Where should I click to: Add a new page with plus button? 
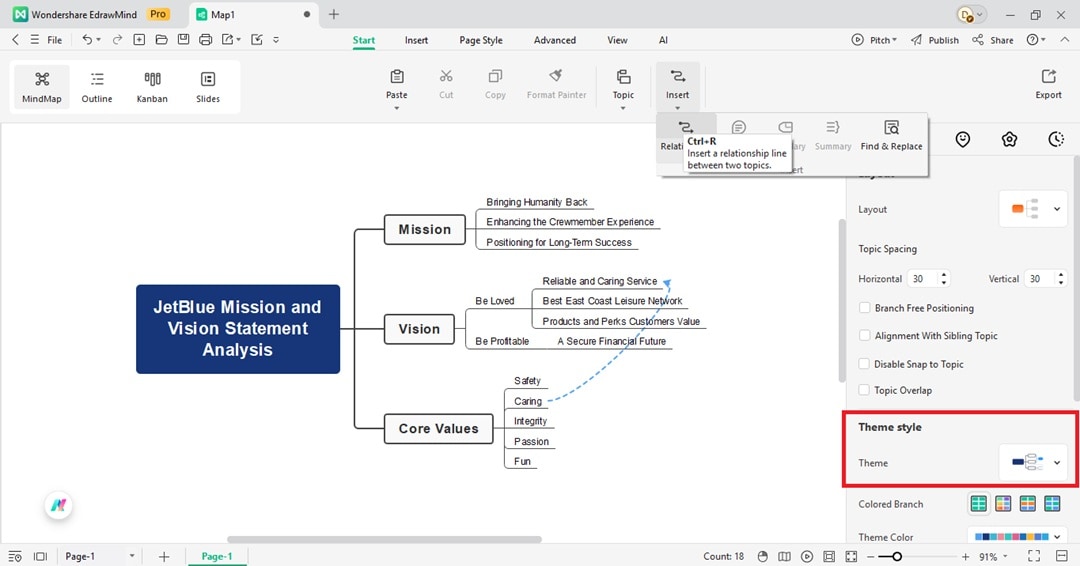pyautogui.click(x=164, y=556)
